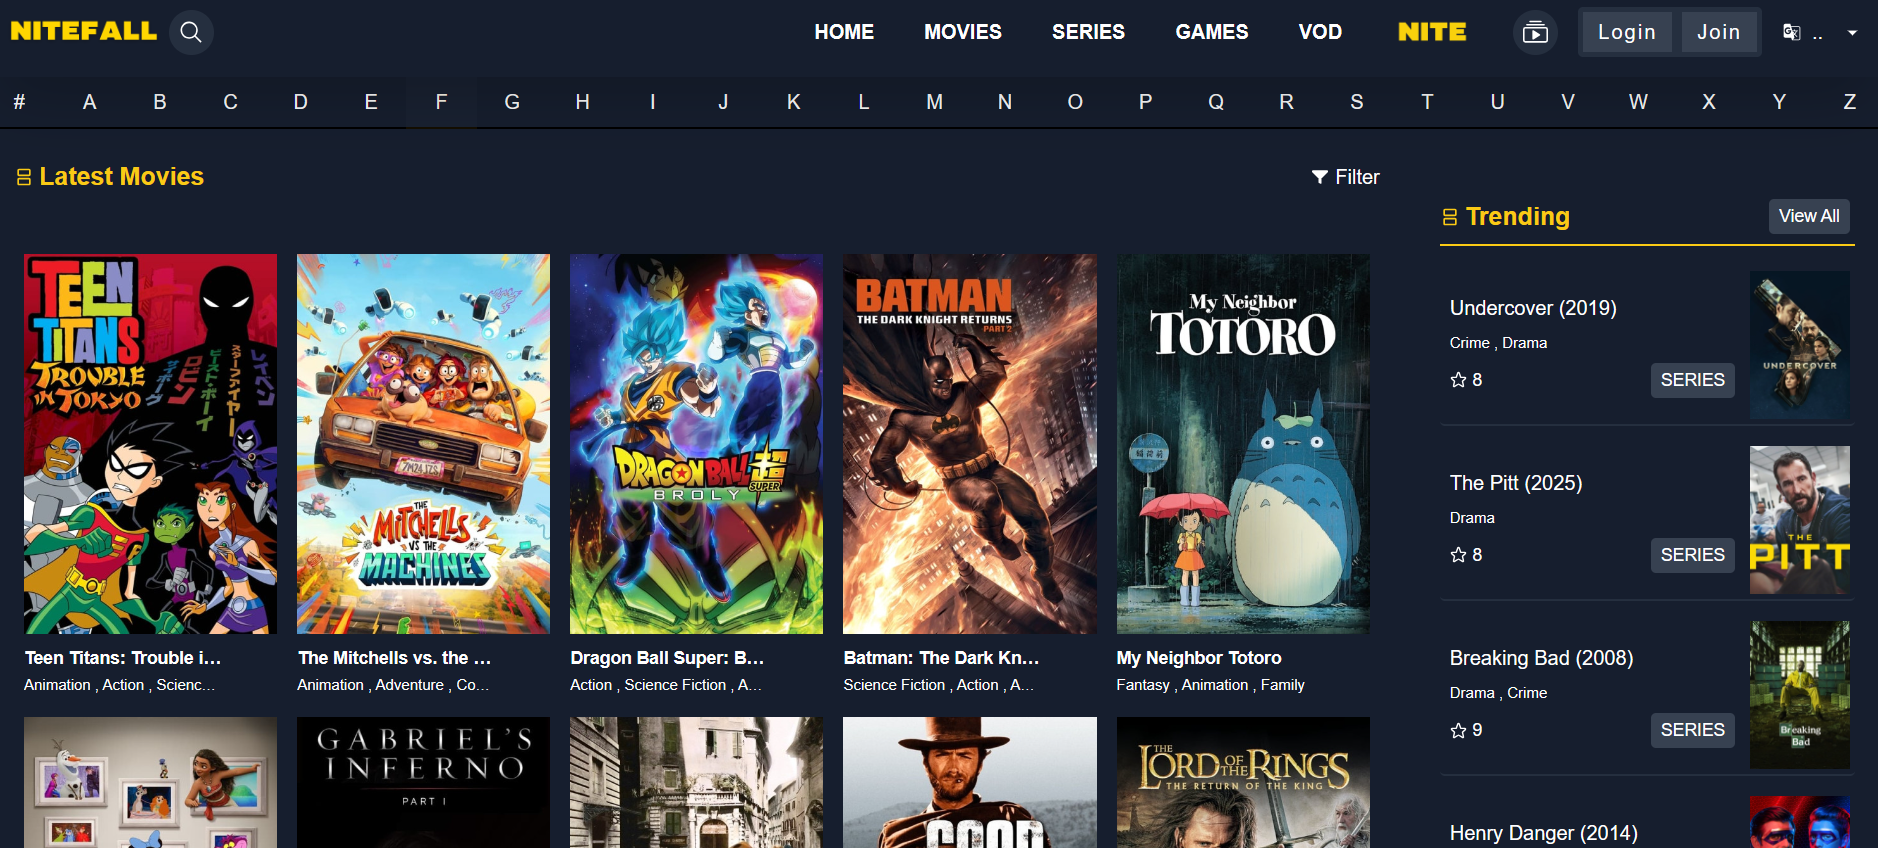Click the SERIES badge for Undercover

click(1692, 380)
